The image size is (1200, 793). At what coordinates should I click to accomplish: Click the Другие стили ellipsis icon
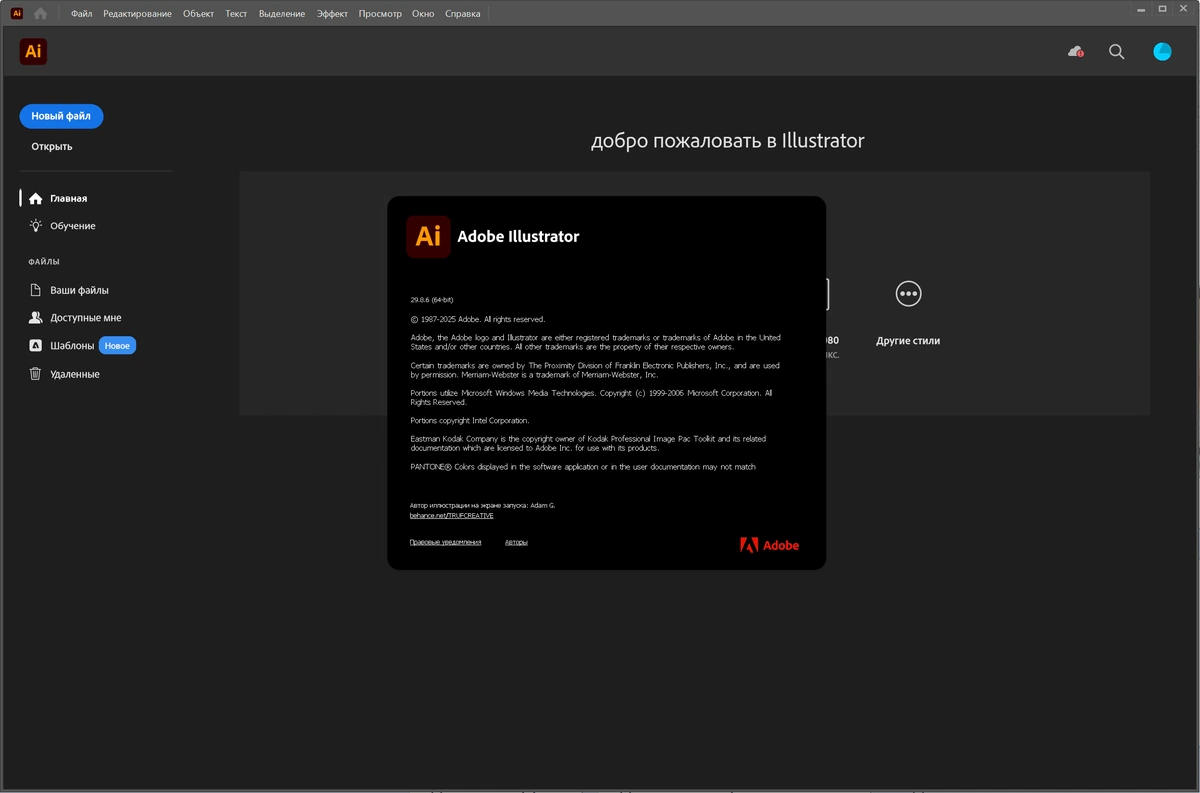point(908,294)
